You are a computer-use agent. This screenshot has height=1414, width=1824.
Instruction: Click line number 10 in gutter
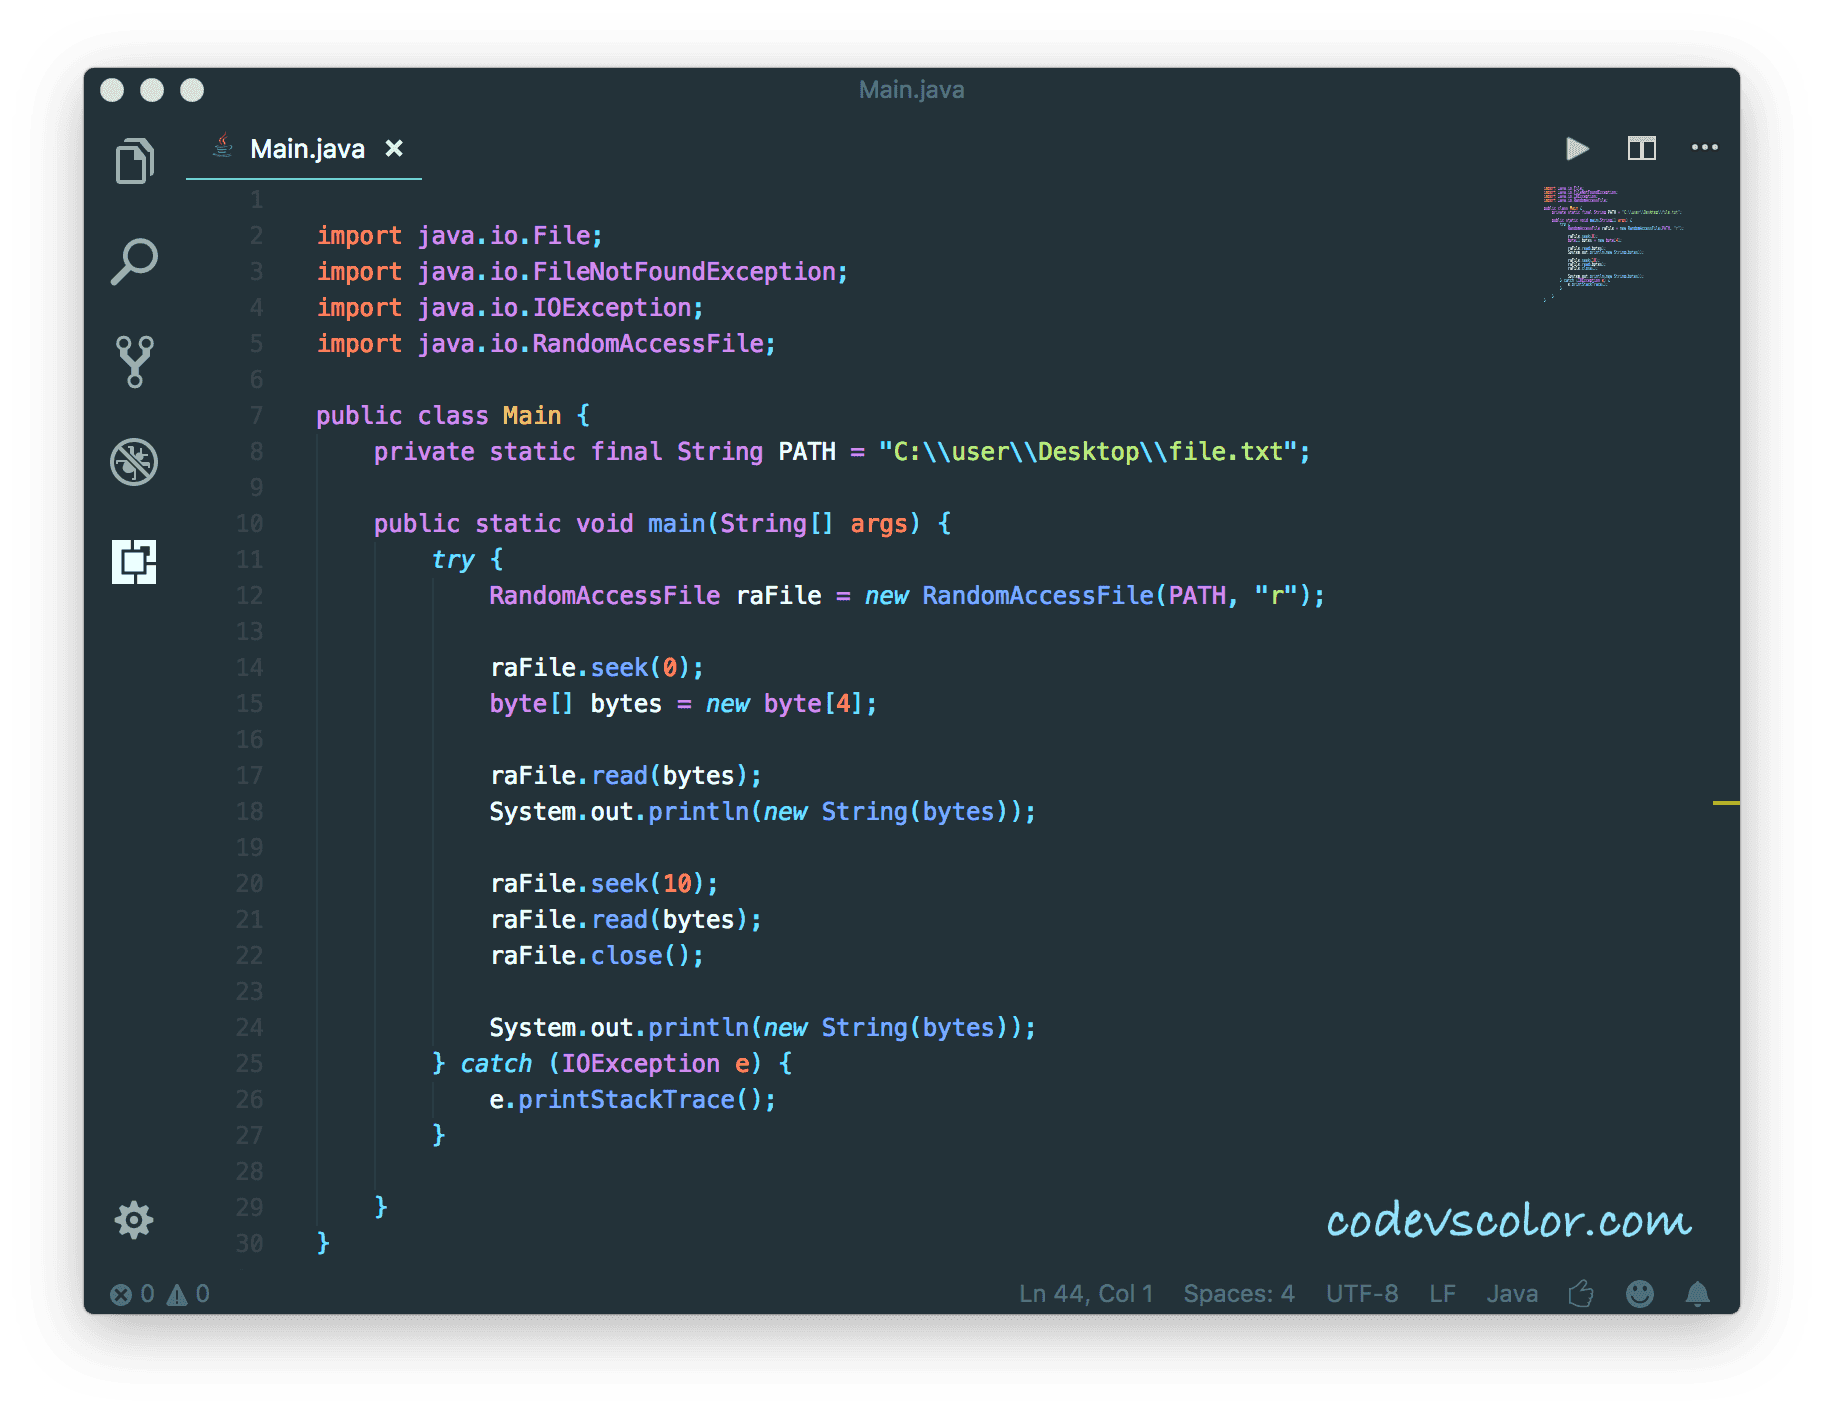click(249, 524)
